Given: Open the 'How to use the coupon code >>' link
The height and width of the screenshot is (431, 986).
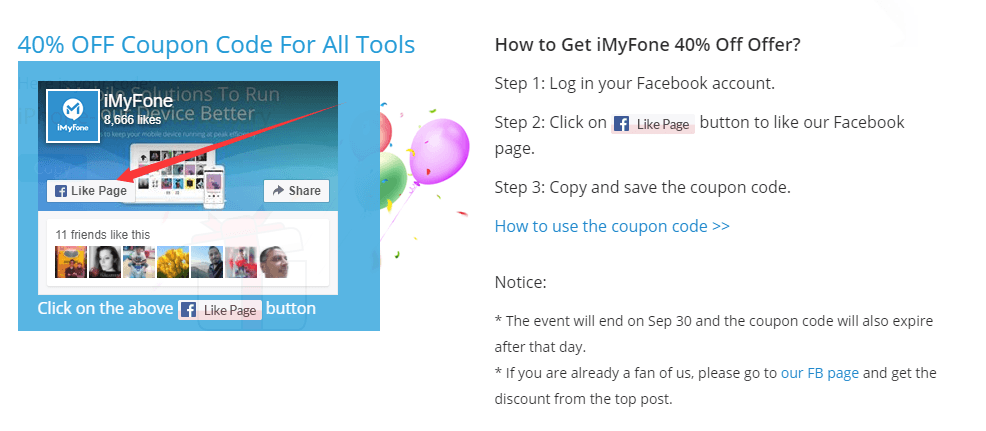Looking at the screenshot, I should point(612,226).
